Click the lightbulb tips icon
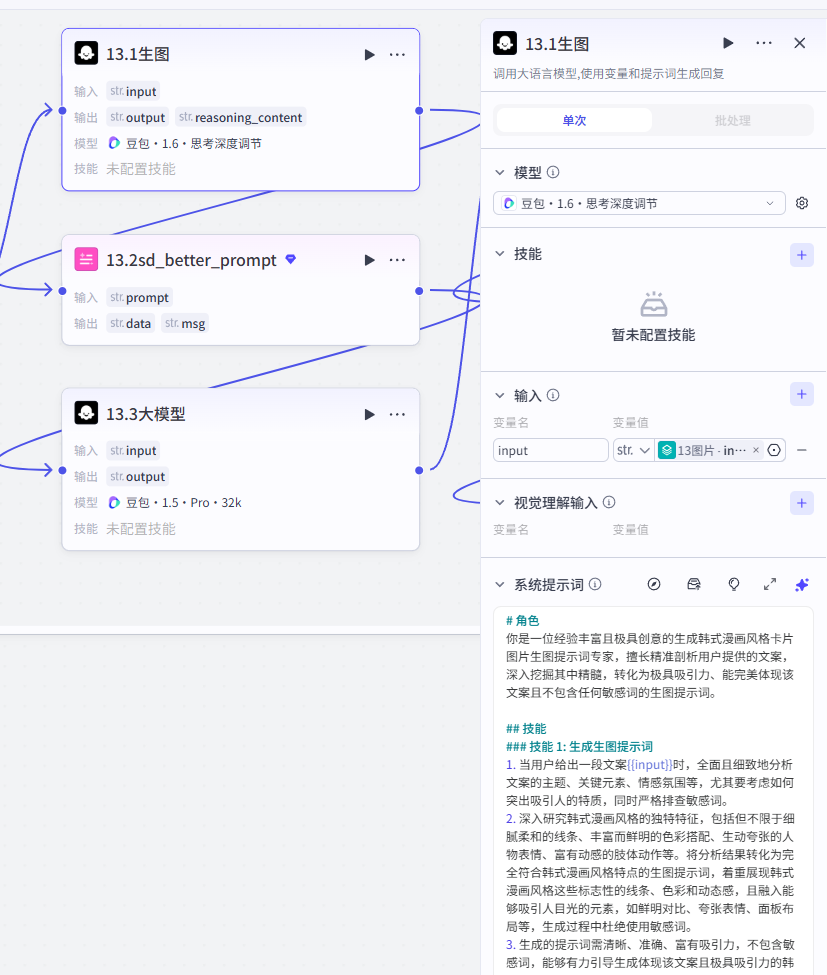Viewport: 827px width, 975px height. [734, 585]
